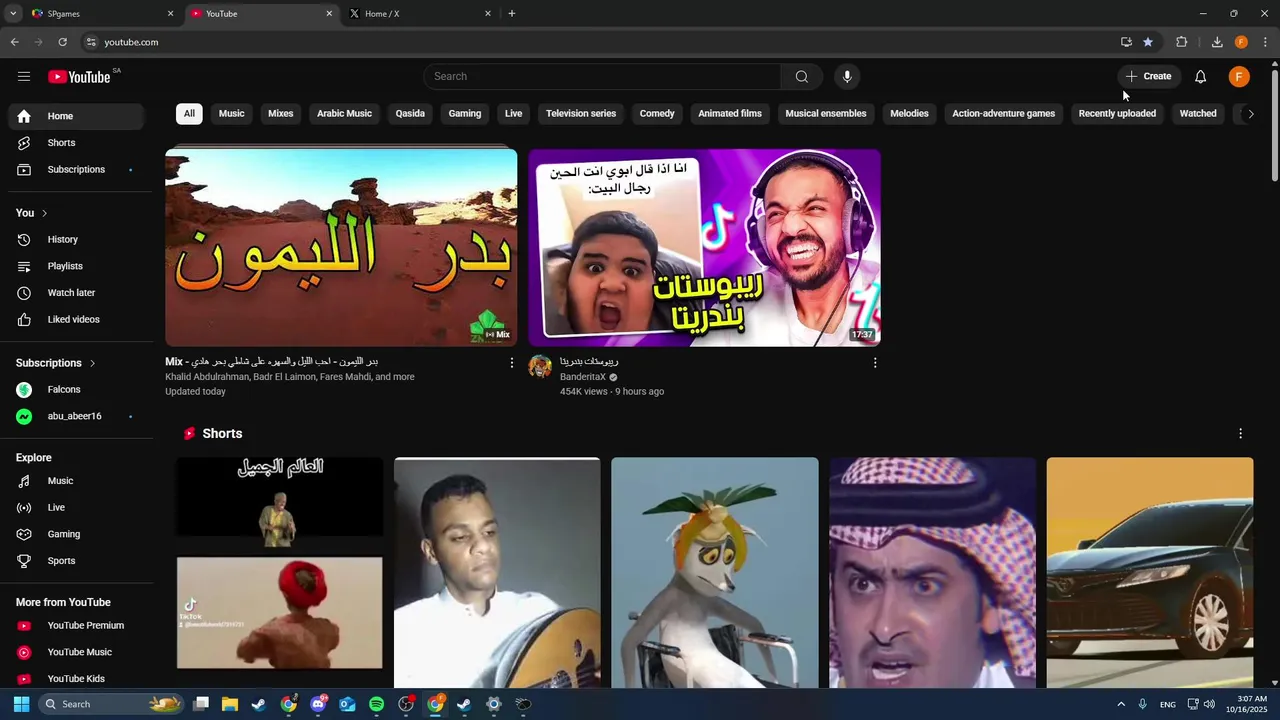The width and height of the screenshot is (1280, 720).
Task: Open YouTube Premium
Action: click(x=76, y=626)
